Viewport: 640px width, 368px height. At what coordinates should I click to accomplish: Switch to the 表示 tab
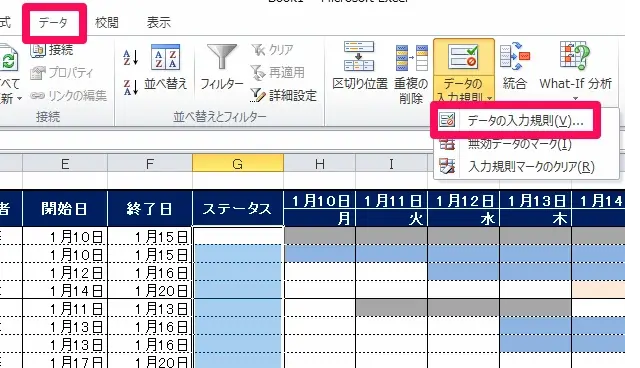point(158,22)
